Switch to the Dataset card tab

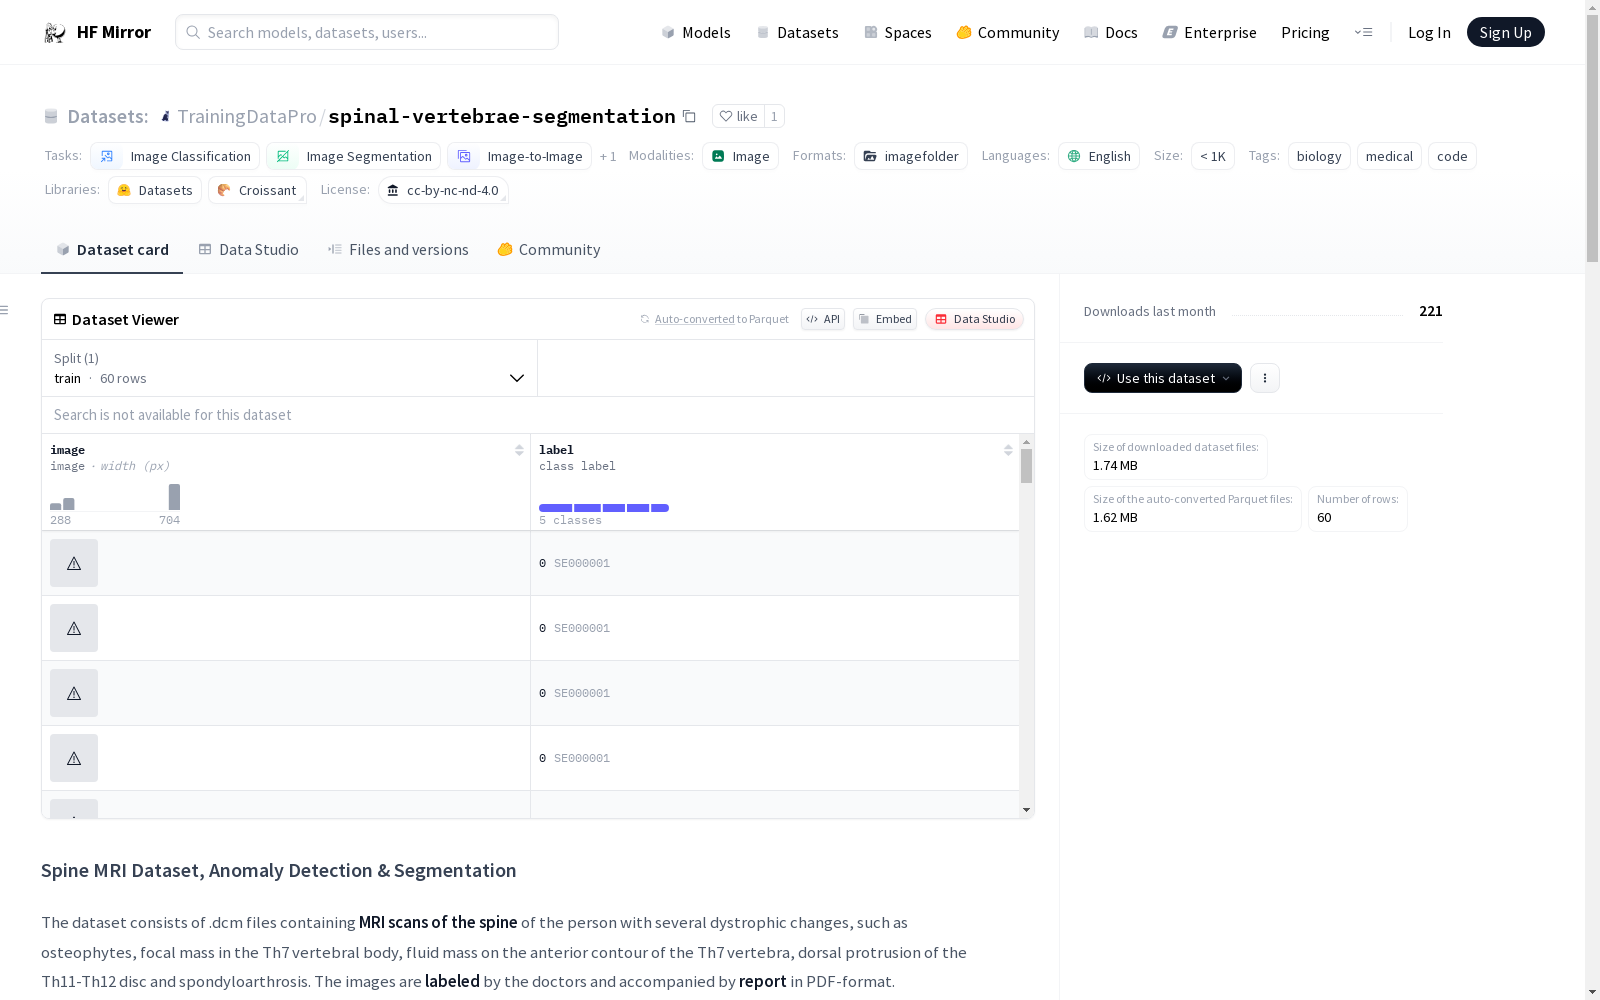click(112, 250)
